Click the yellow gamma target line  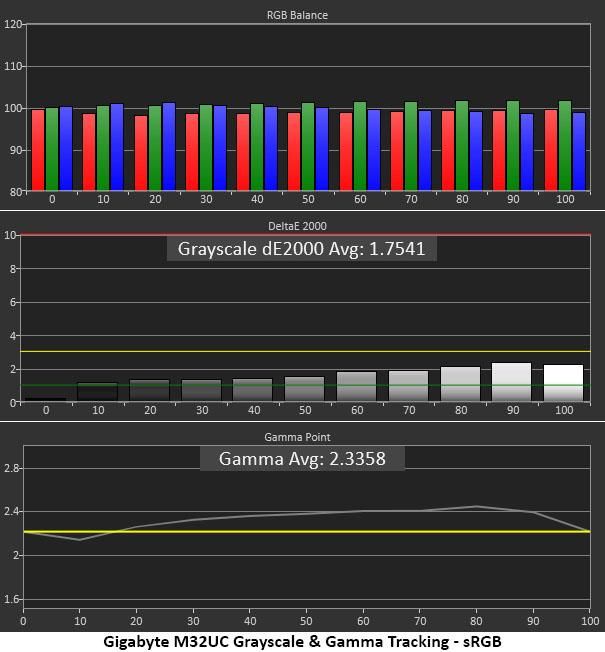click(307, 531)
